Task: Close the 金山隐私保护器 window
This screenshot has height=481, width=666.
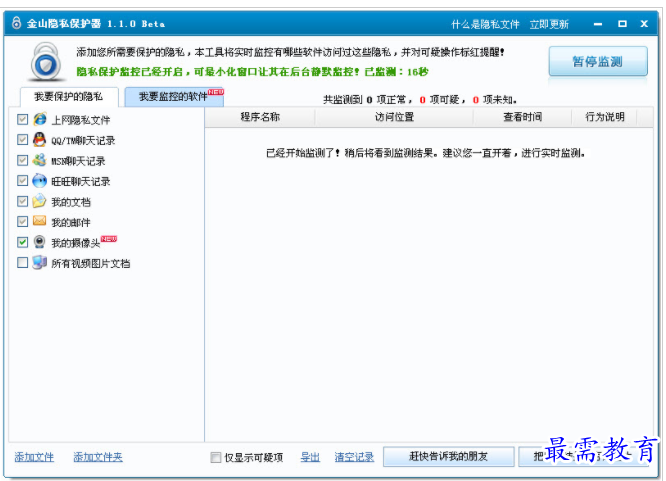Action: pos(644,24)
